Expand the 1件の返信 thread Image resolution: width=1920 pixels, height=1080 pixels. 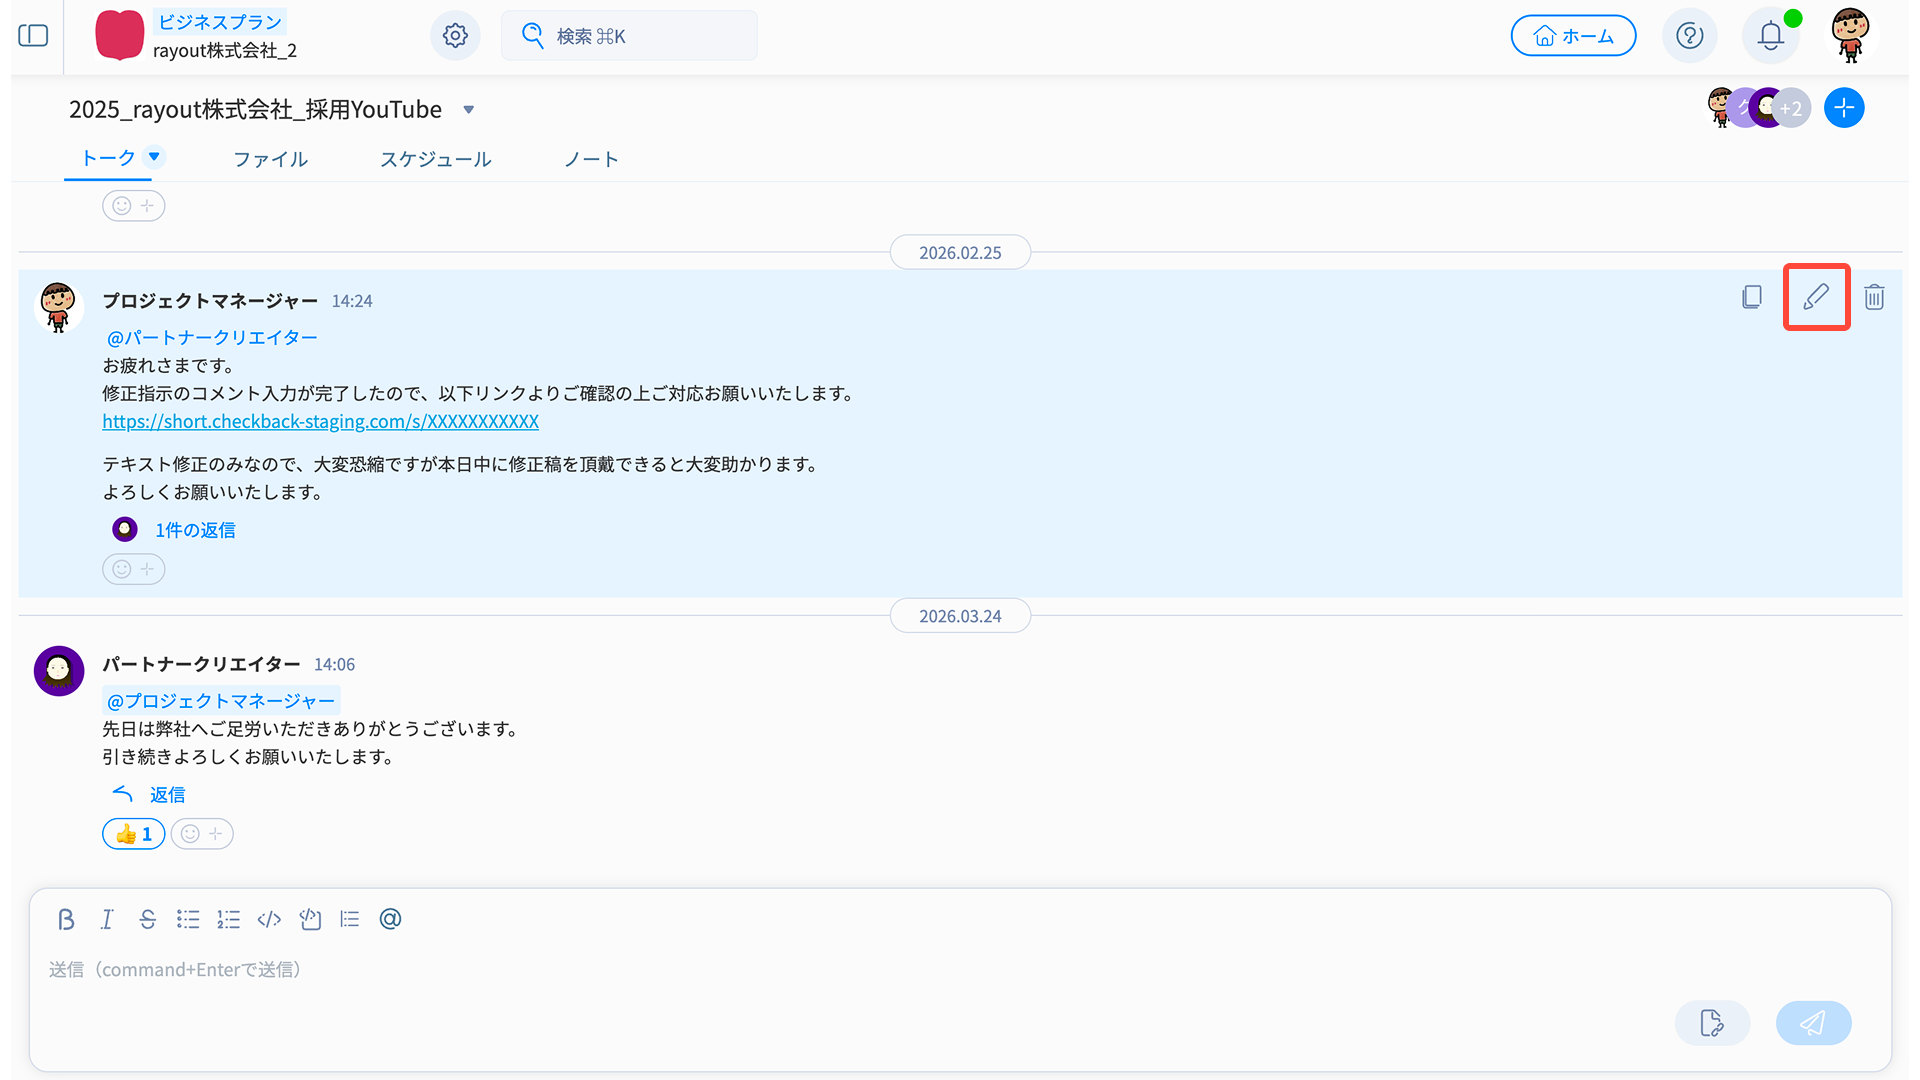coord(195,530)
